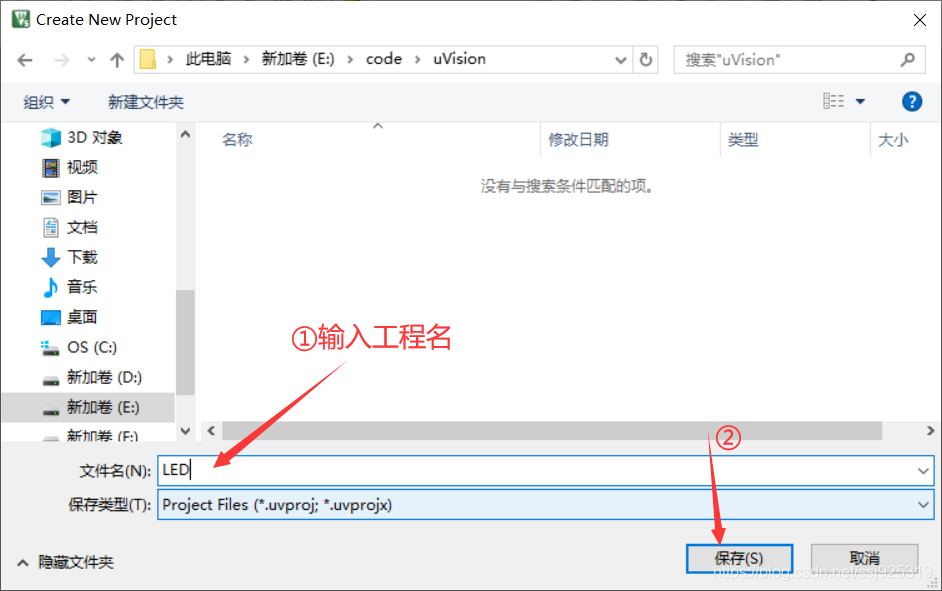Open the 保存类型 Project Files combo box
The width and height of the screenshot is (942, 591).
(x=545, y=505)
